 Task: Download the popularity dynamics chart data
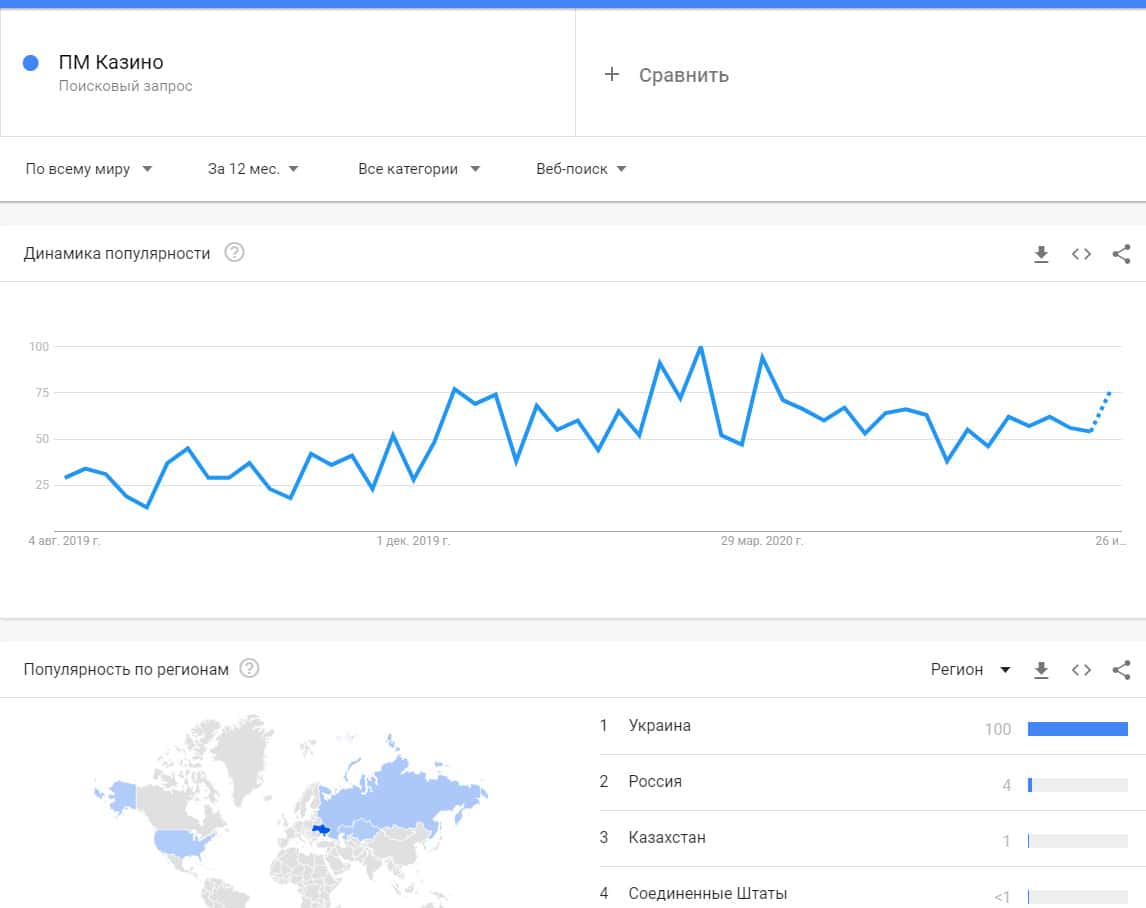1041,254
